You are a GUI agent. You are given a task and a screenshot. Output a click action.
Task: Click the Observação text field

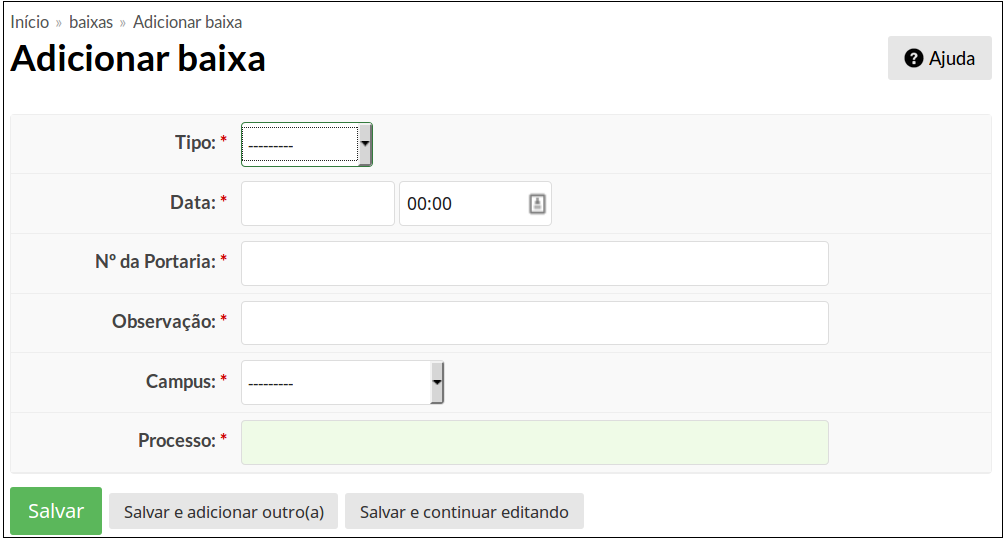tap(535, 323)
